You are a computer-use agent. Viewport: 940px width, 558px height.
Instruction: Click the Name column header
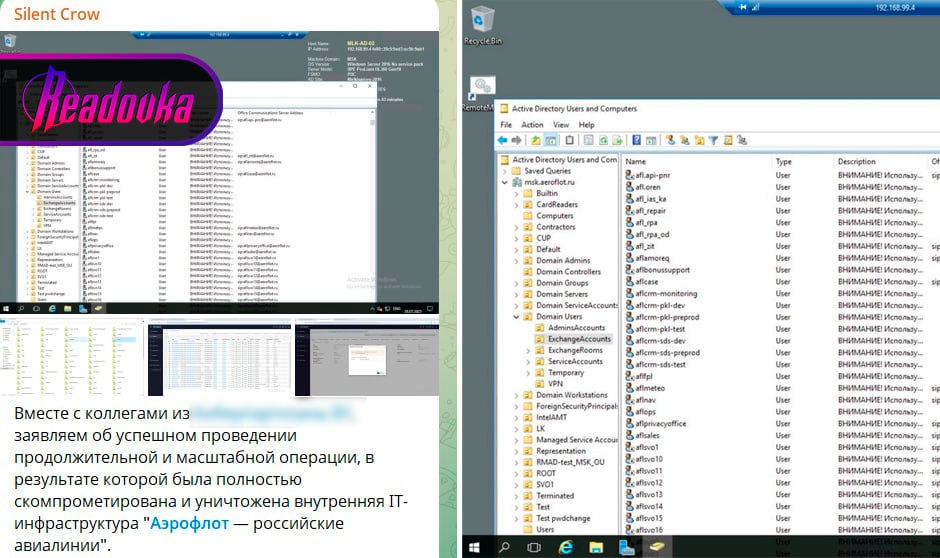click(x=635, y=161)
